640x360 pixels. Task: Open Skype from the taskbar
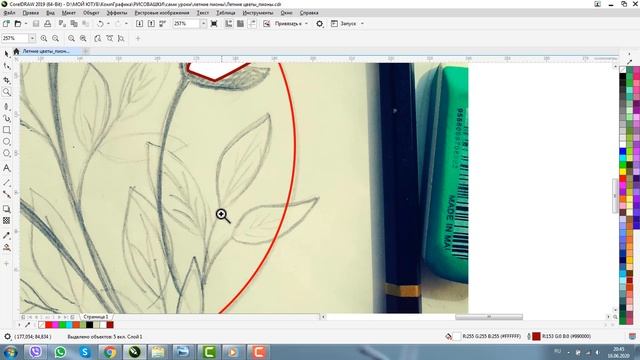(85, 352)
